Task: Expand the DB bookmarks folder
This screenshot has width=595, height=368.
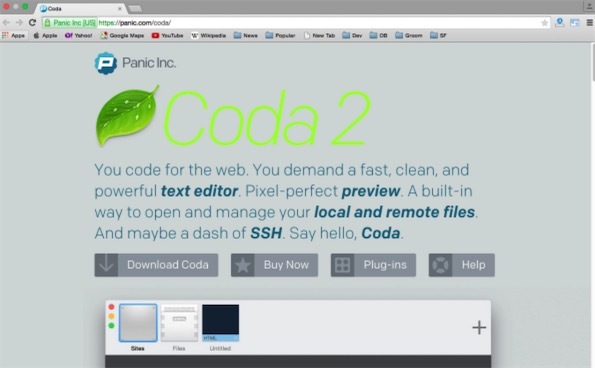Action: (378, 35)
